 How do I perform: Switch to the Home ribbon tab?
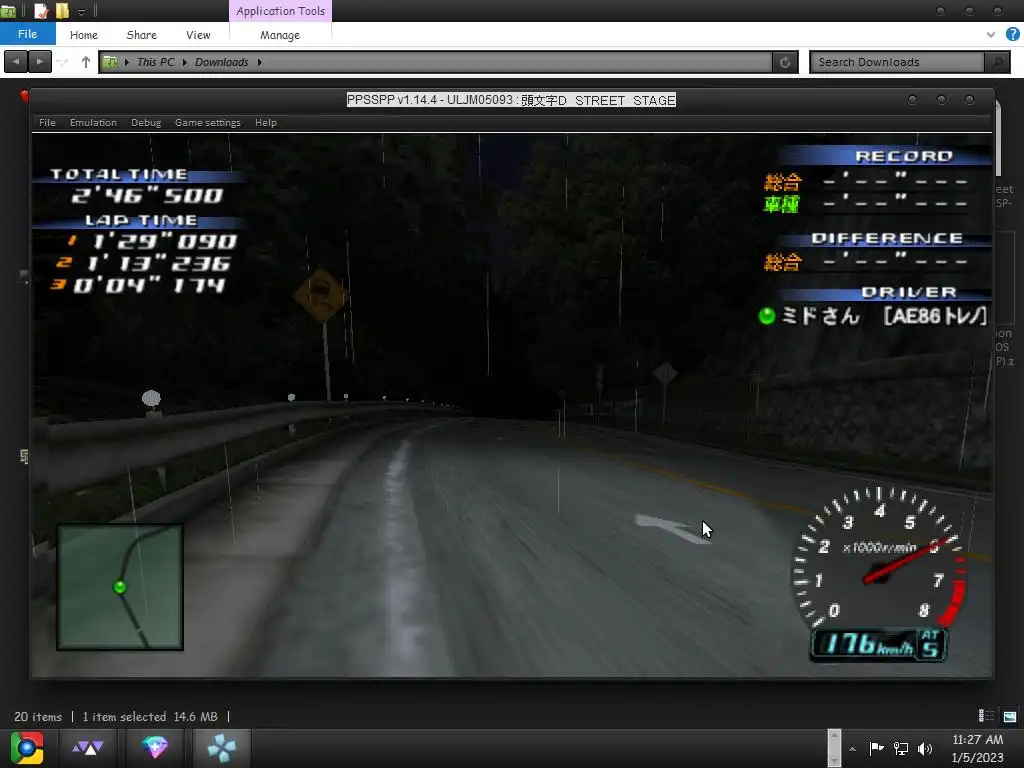point(84,35)
